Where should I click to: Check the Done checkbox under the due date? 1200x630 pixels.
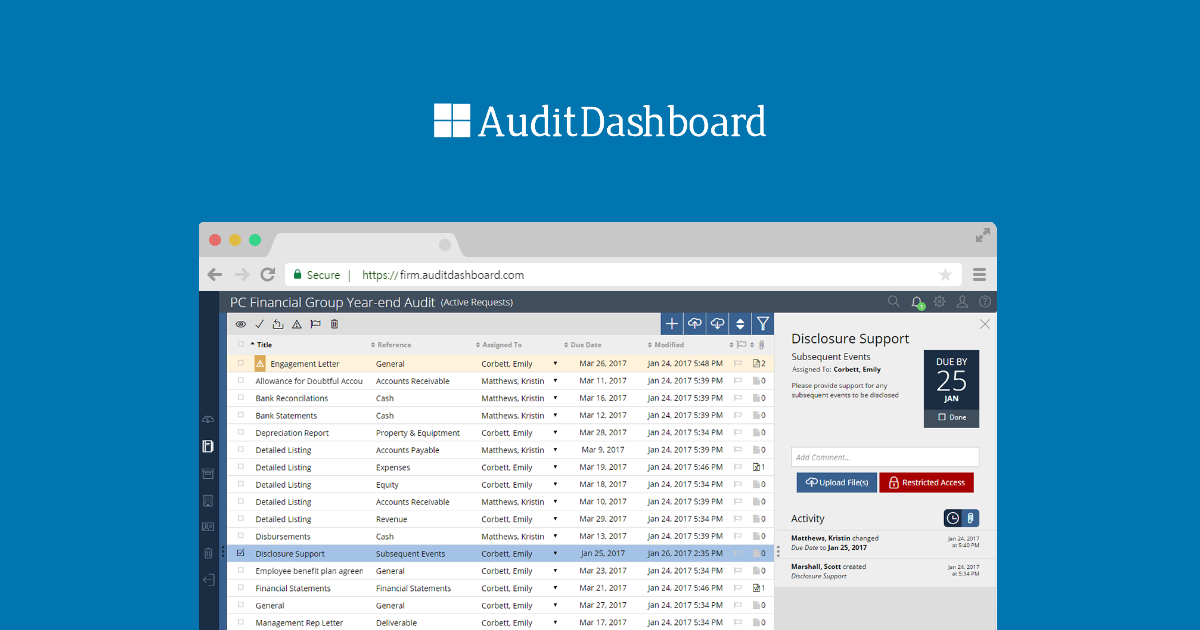point(942,417)
